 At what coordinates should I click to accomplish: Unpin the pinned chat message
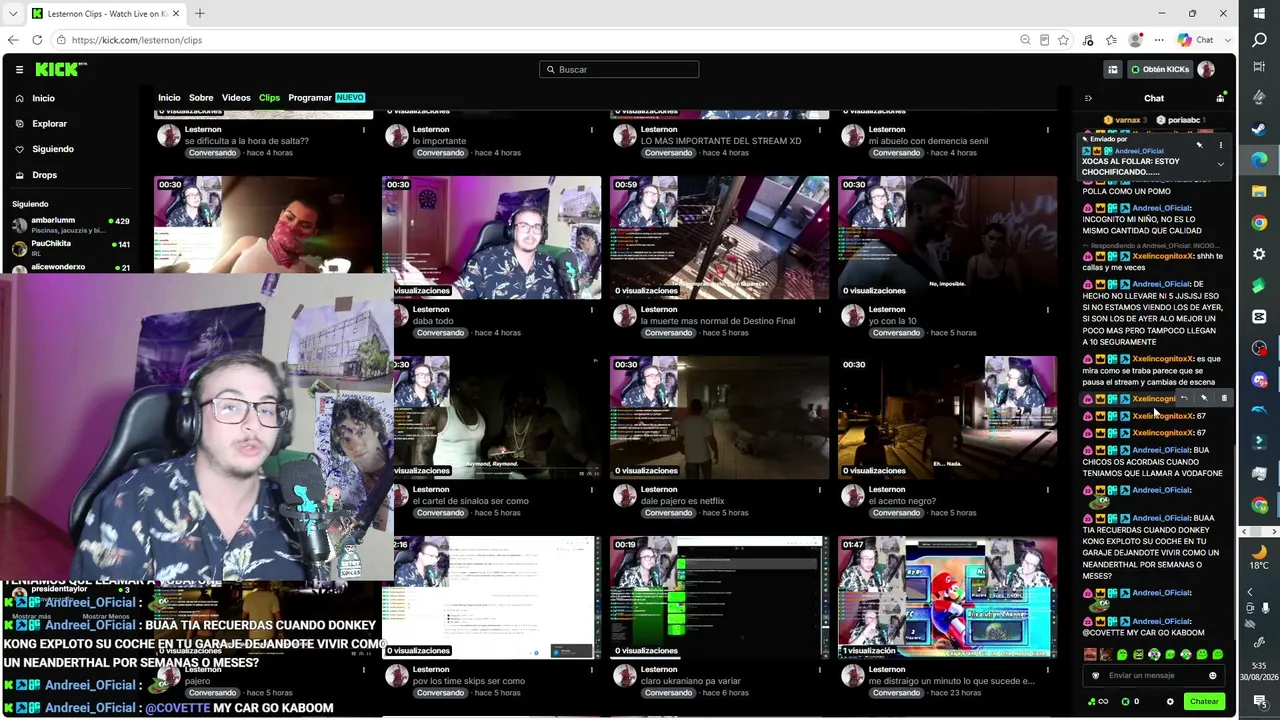pyautogui.click(x=1199, y=145)
